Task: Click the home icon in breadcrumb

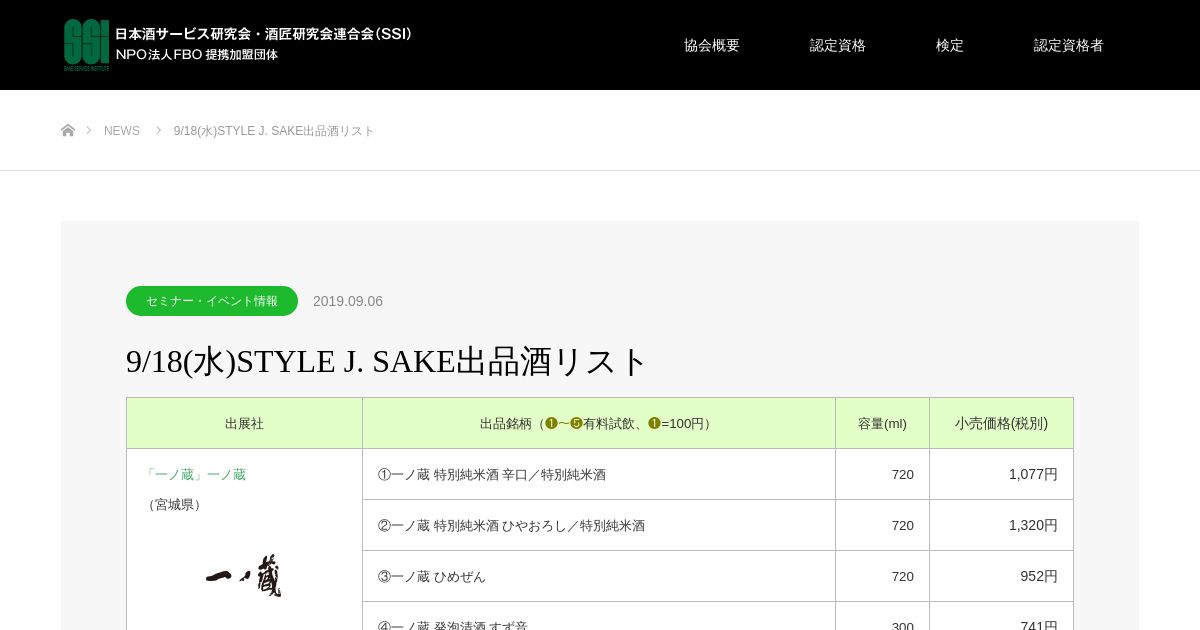Action: coord(68,131)
